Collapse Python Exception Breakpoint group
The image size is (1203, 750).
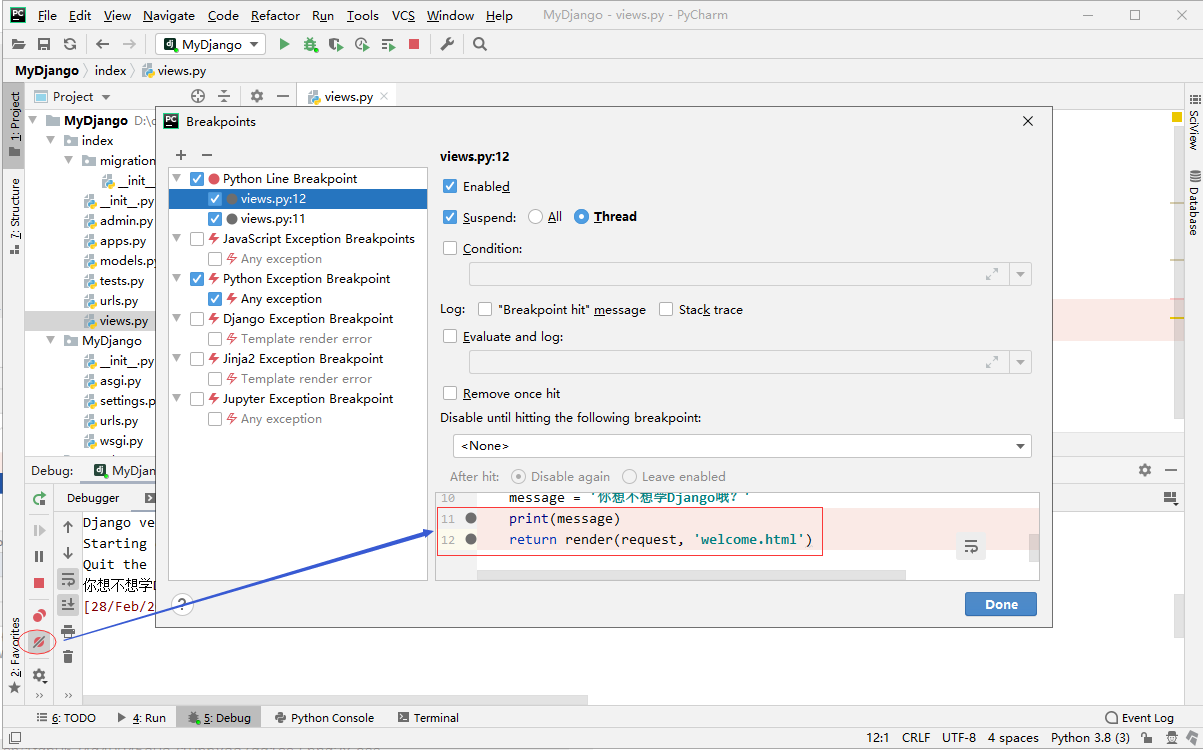(x=177, y=279)
